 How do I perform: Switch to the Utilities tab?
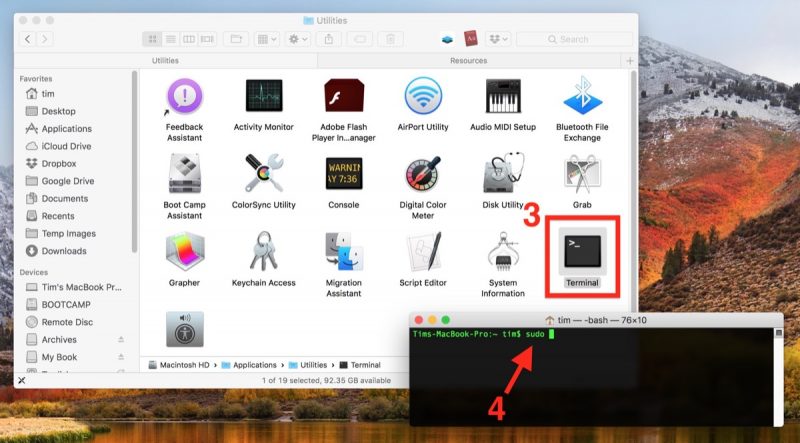point(165,61)
